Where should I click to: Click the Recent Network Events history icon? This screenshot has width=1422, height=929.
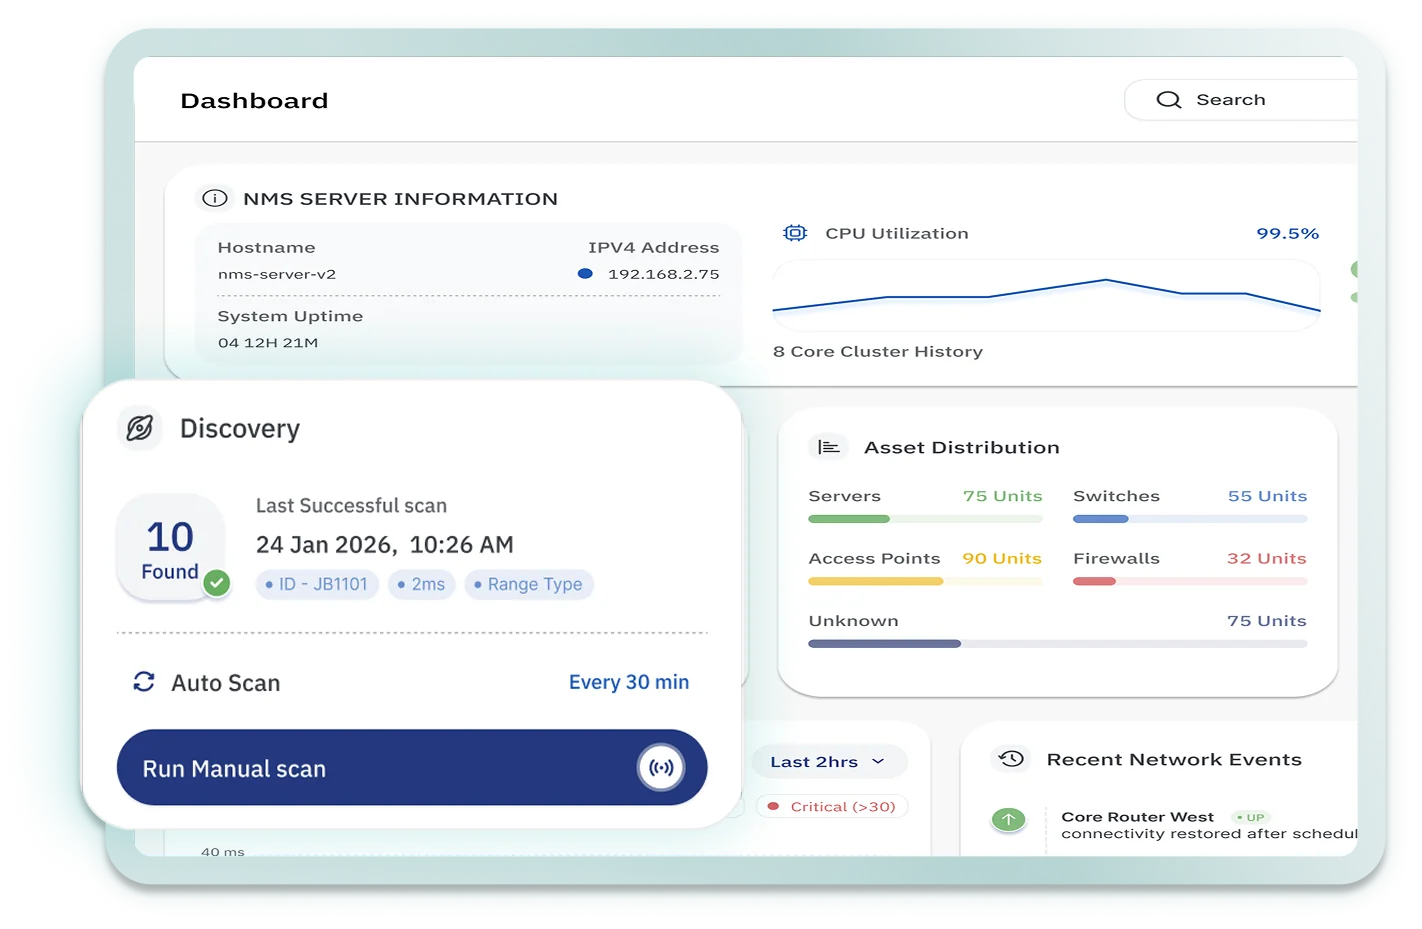pos(1011,759)
